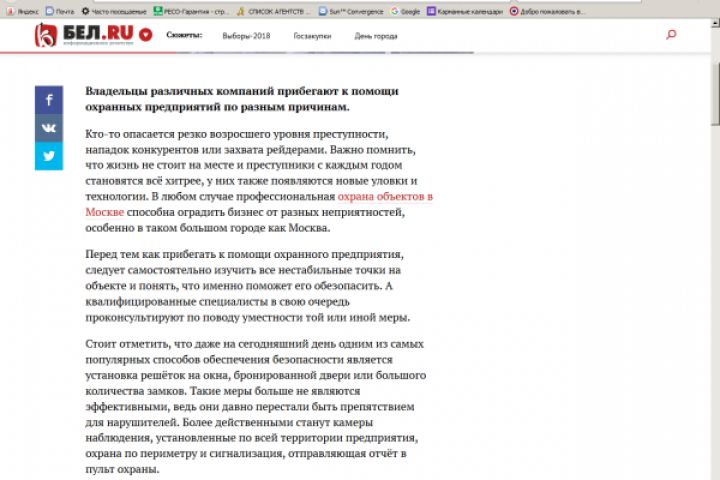Image resolution: width=720 pixels, height=480 pixels.
Task: Open the Почта bookmark
Action: tap(60, 11)
